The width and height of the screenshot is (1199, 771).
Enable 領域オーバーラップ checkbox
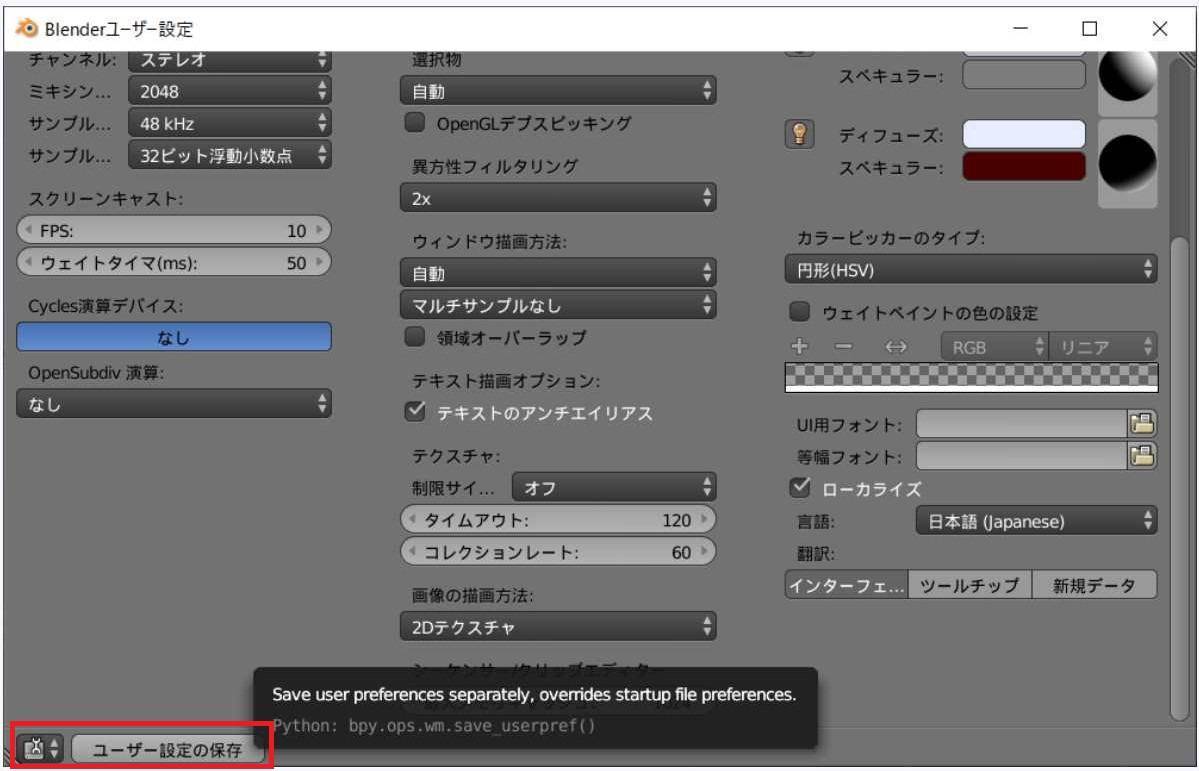coord(414,337)
